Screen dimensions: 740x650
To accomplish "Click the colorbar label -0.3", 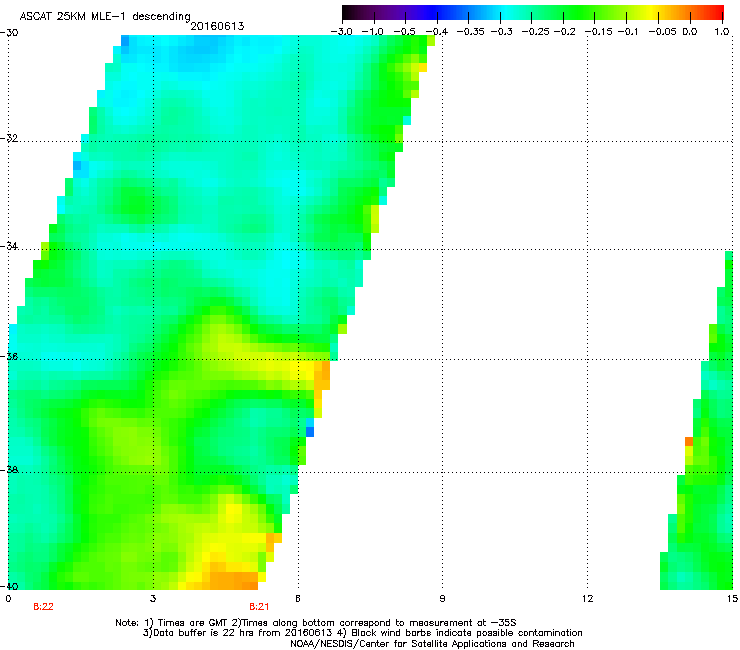I will [x=501, y=32].
